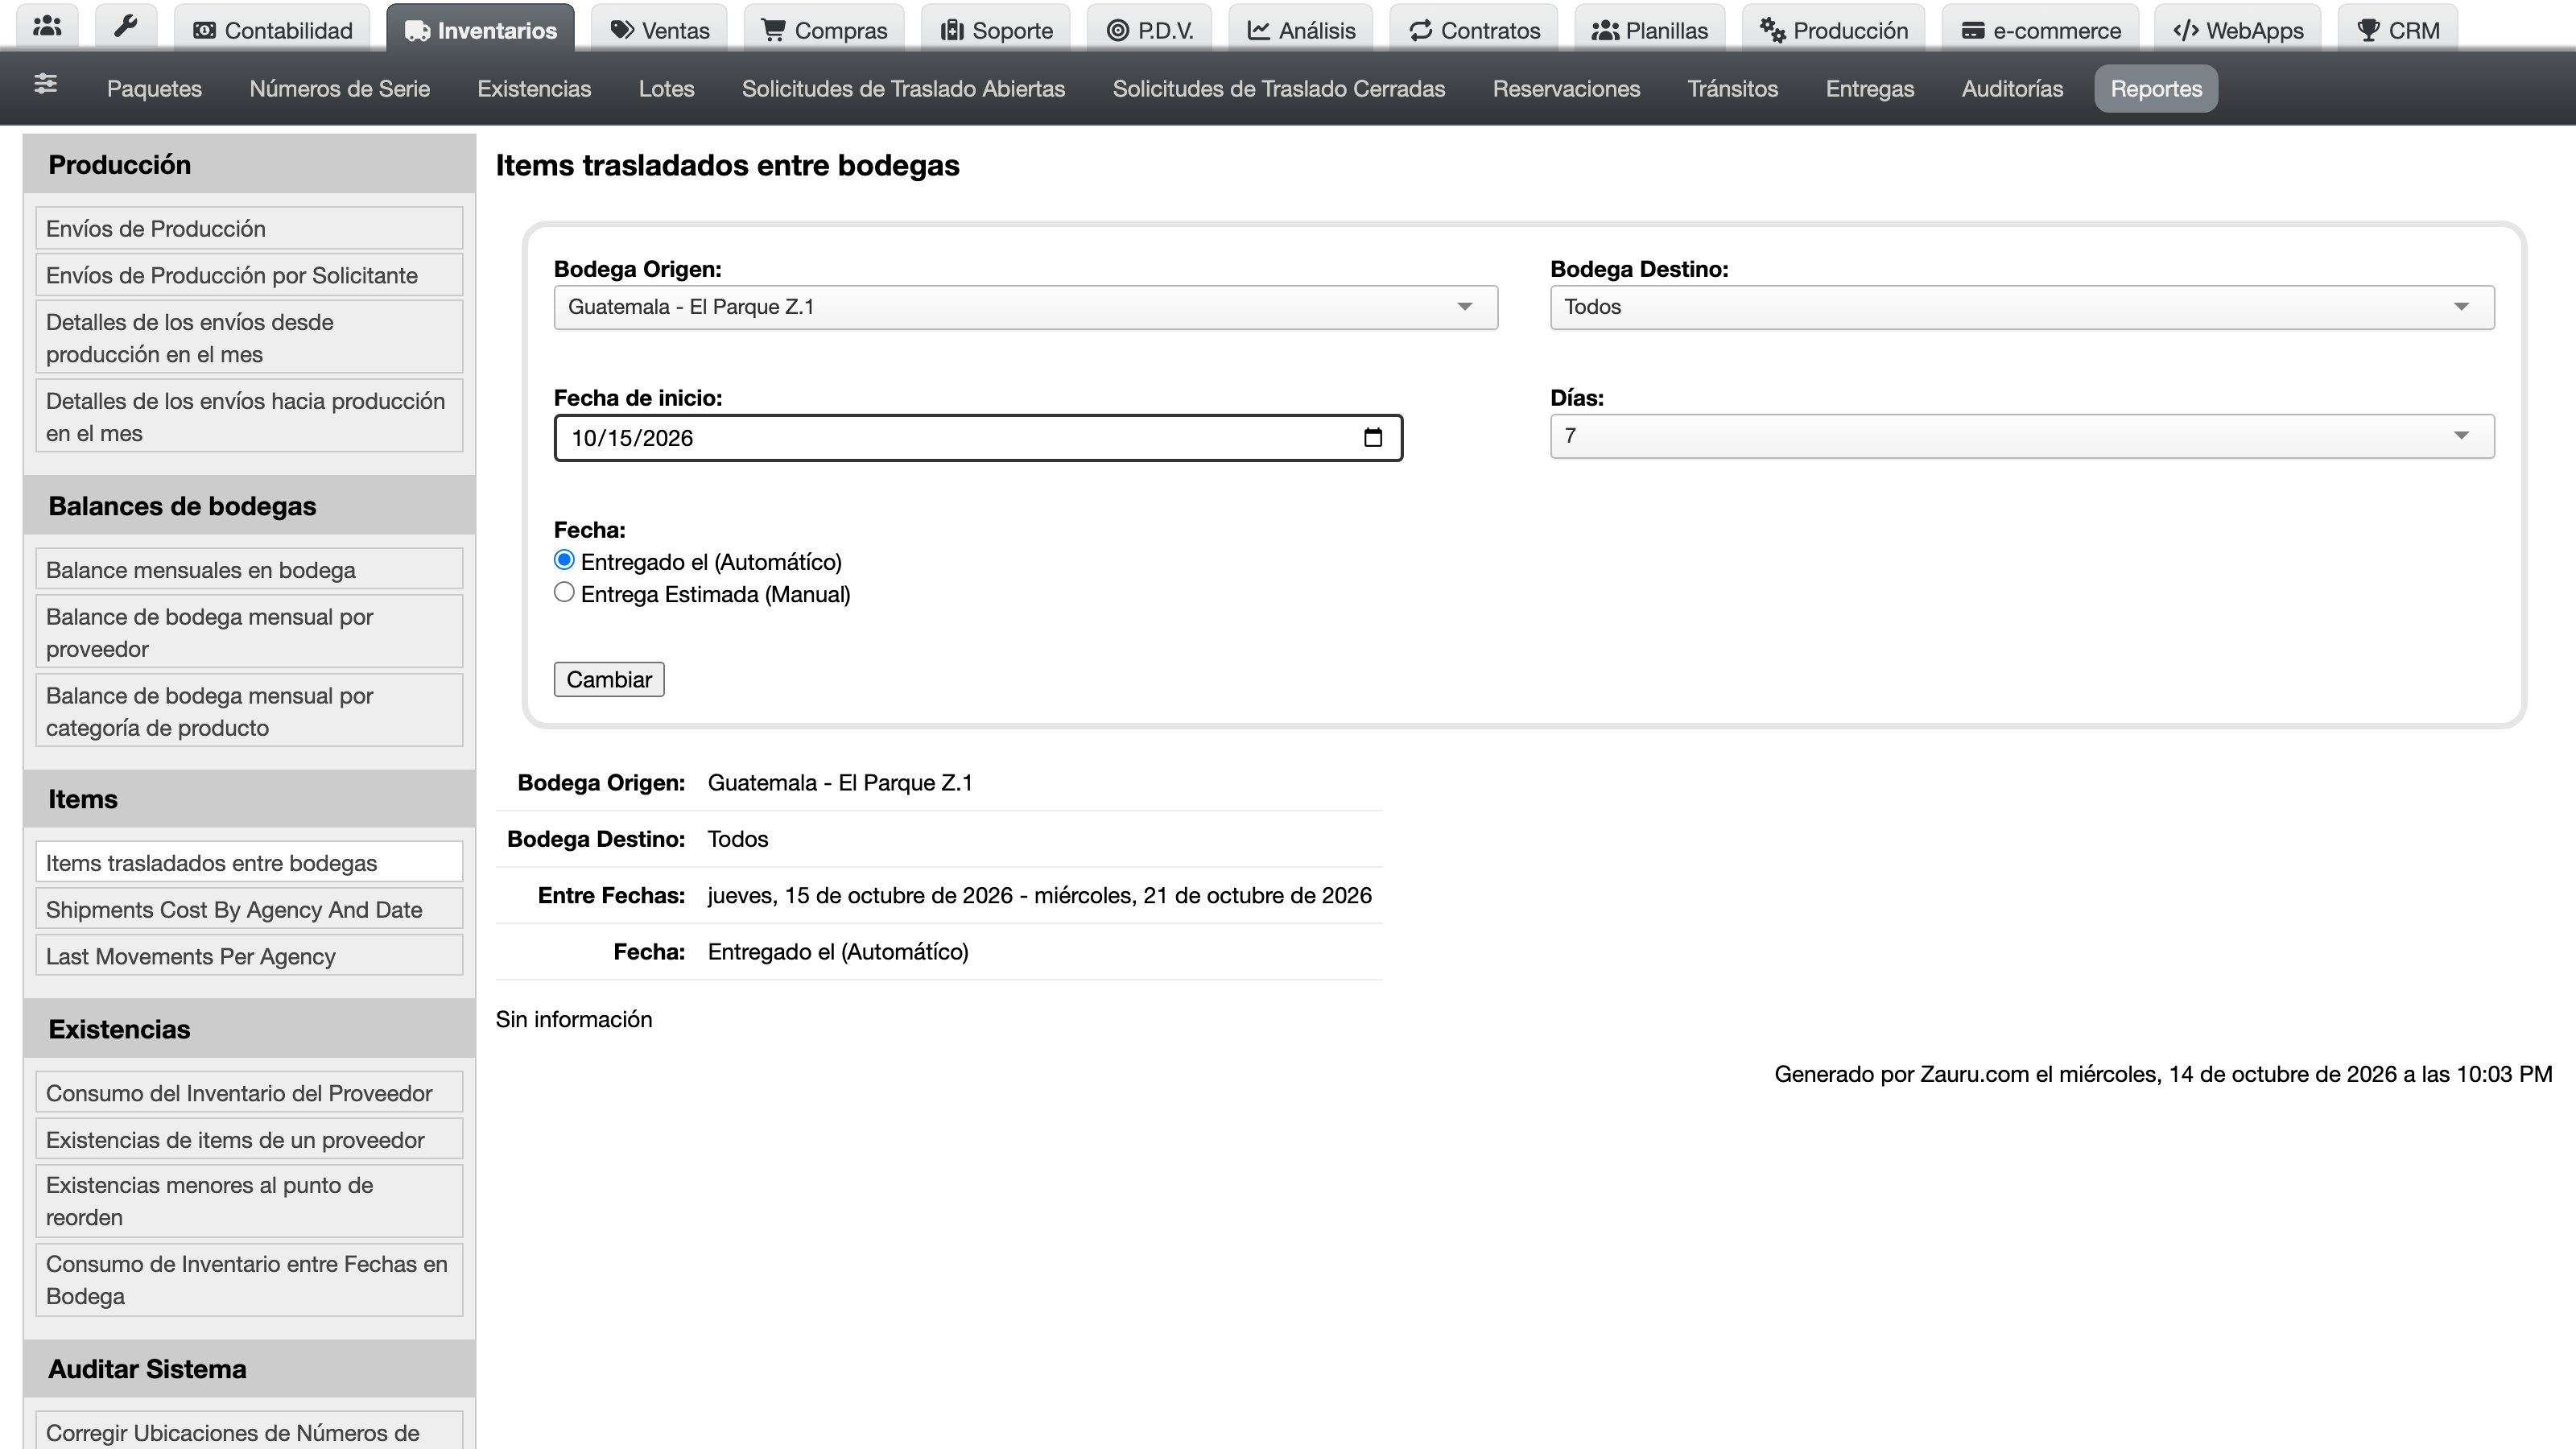Open Balance mensuales en bodega report
Screen dimensions: 2576x1449
pyautogui.click(x=249, y=569)
